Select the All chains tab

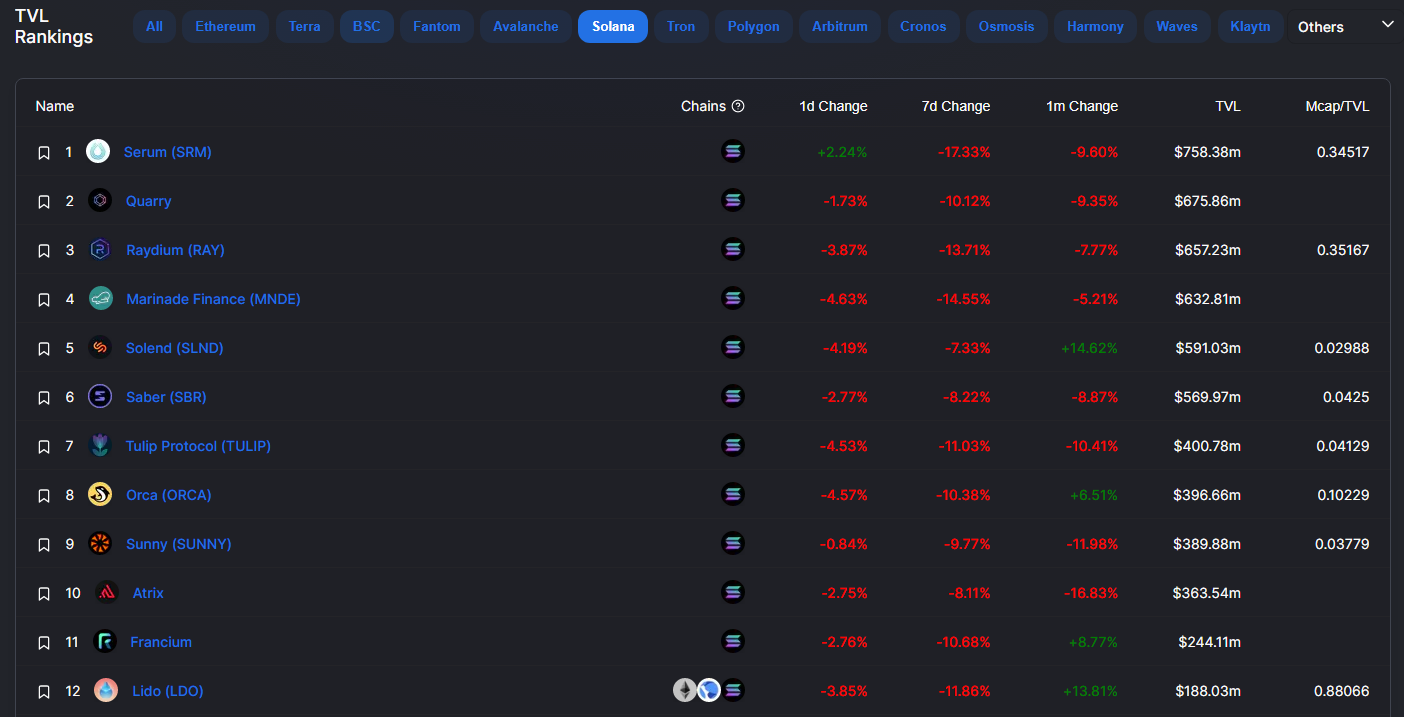[x=154, y=26]
